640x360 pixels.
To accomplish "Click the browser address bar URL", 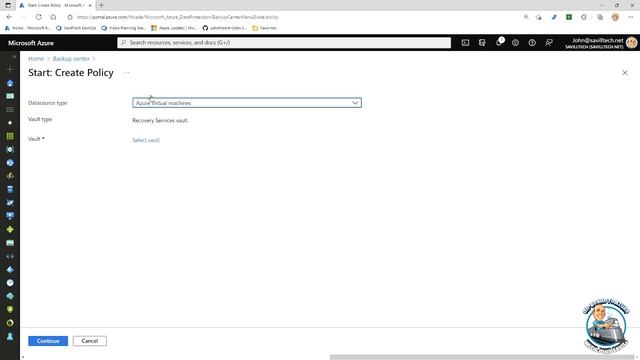I will point(178,17).
